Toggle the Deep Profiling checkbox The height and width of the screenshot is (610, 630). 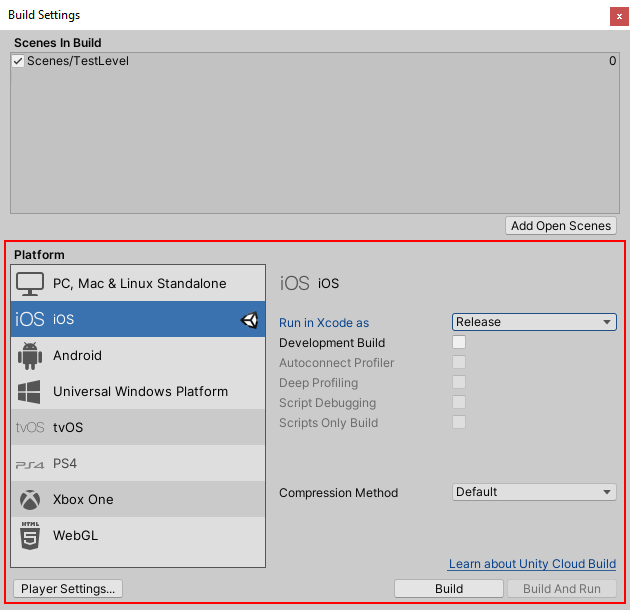(x=459, y=382)
